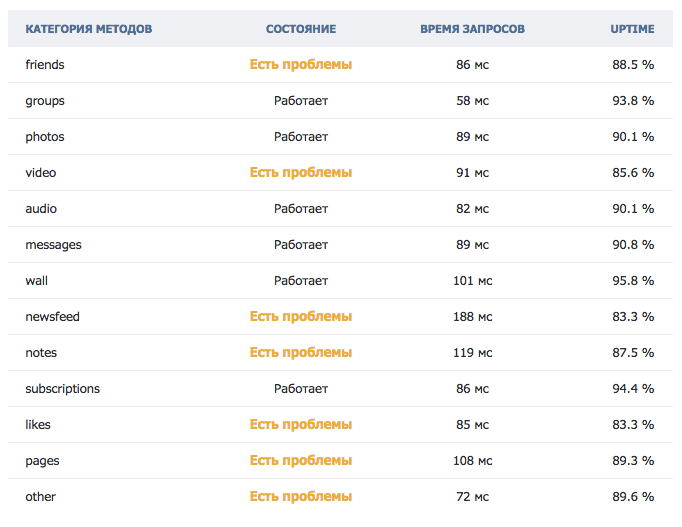Open the photos method category
This screenshot has height=527, width=682.
(x=44, y=137)
